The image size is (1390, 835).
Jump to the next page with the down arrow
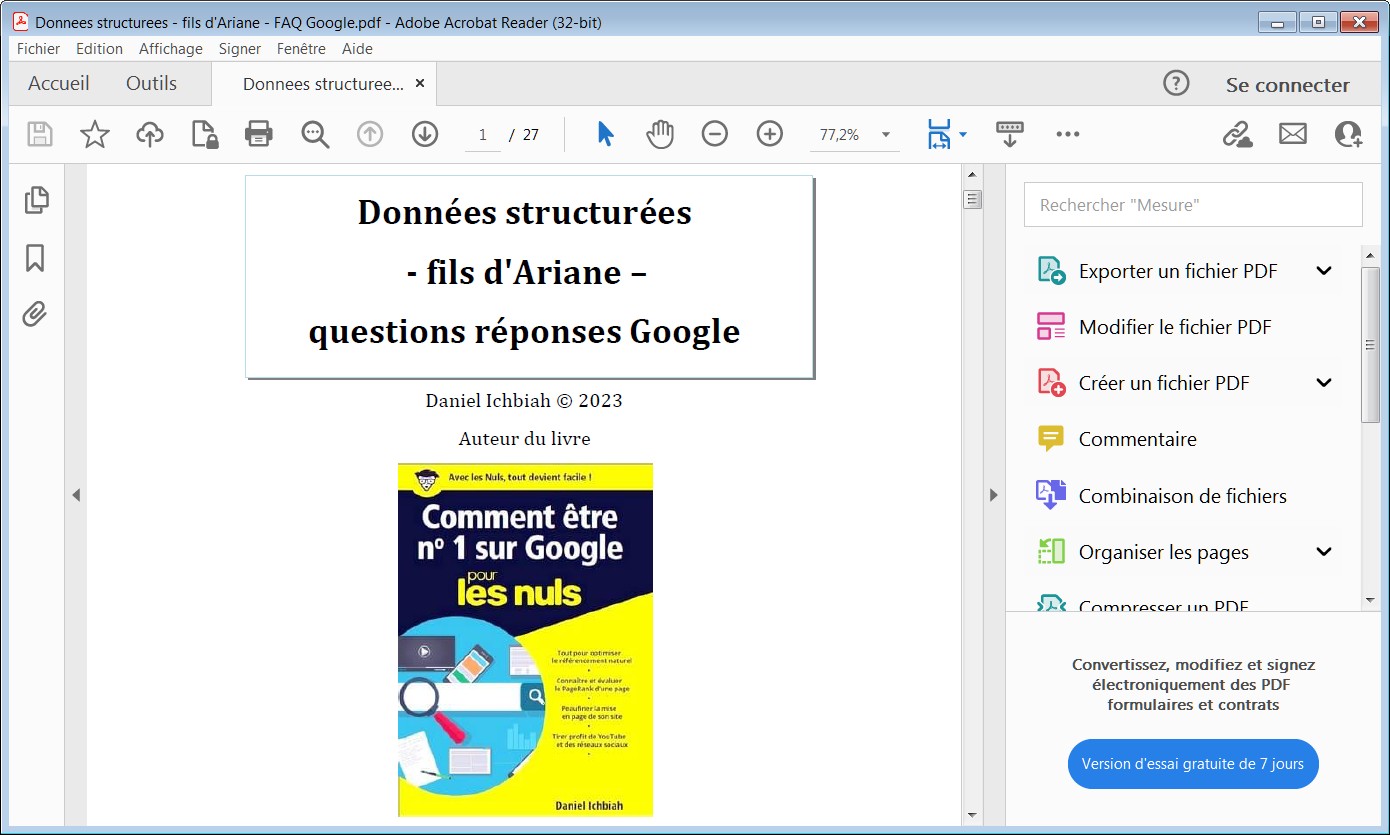424,134
